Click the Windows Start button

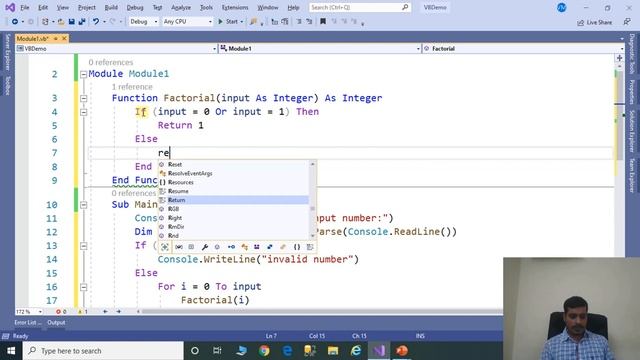pos(11,351)
